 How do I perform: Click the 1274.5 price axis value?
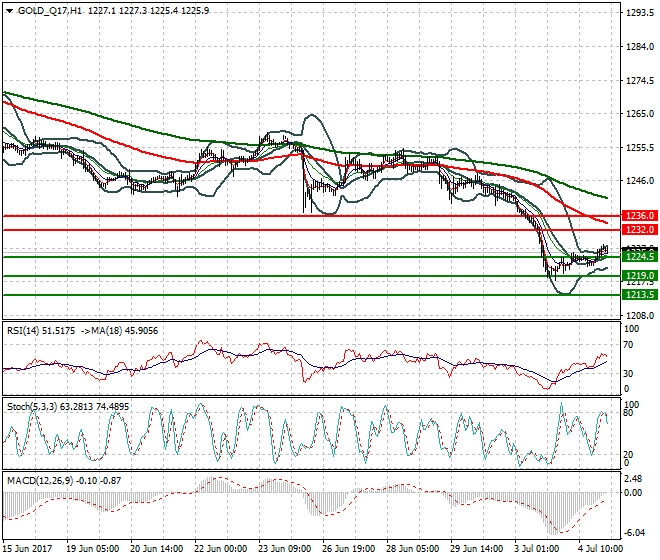tap(640, 80)
